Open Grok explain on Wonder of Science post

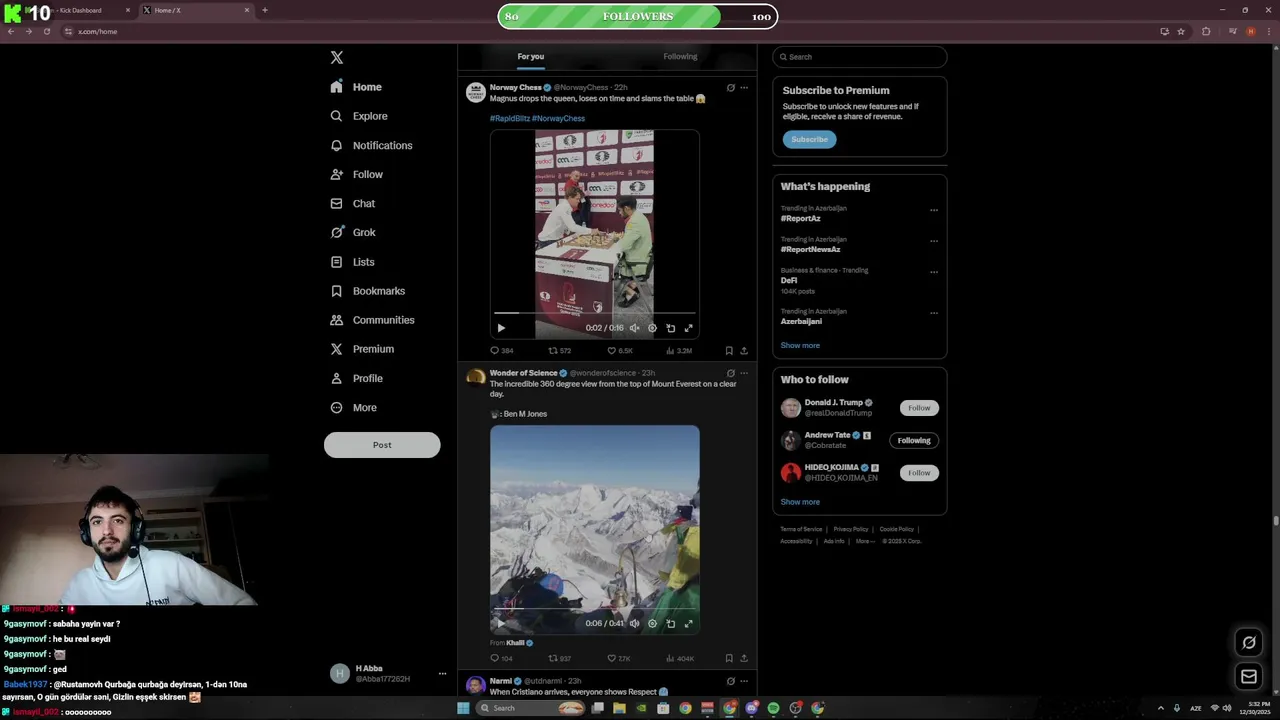(730, 373)
